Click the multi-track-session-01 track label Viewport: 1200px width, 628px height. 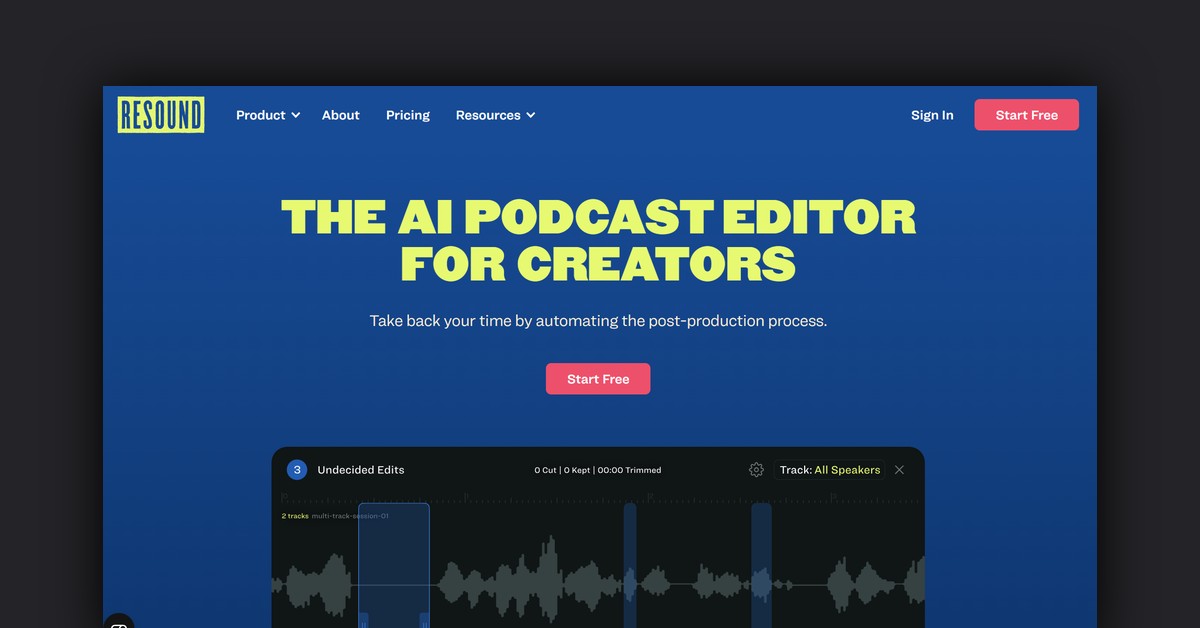tap(349, 516)
